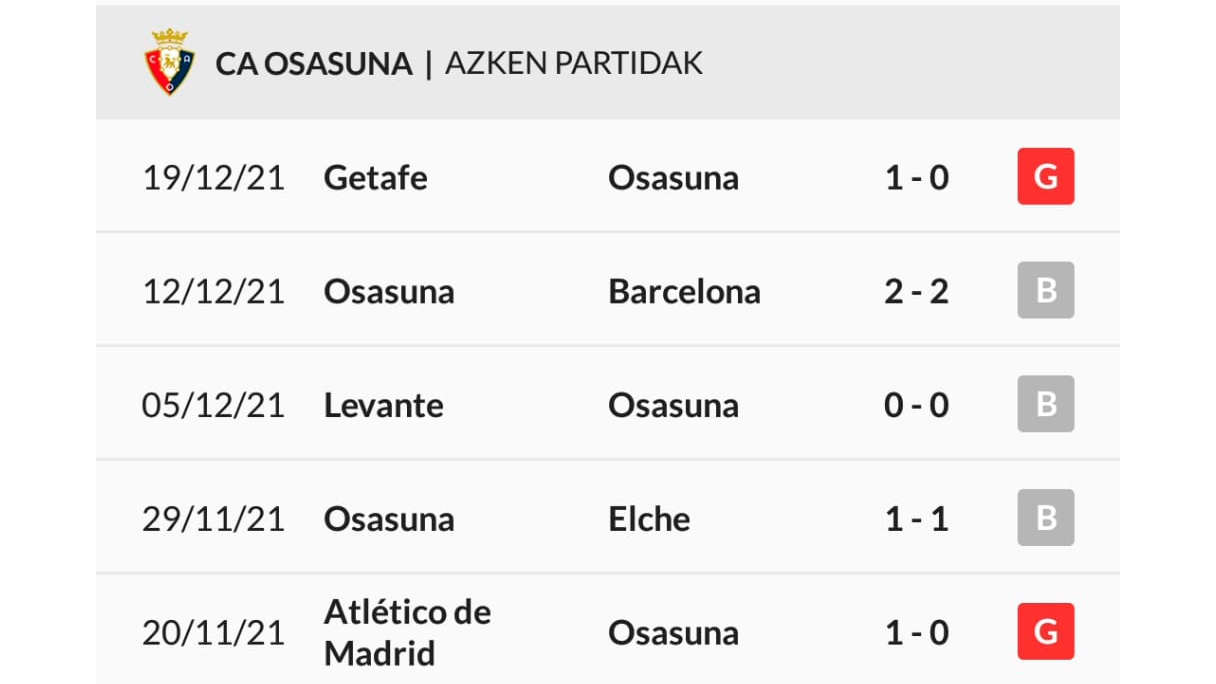Click the red G badge for Atlético match
The width and height of the screenshot is (1216, 684).
coord(1046,632)
